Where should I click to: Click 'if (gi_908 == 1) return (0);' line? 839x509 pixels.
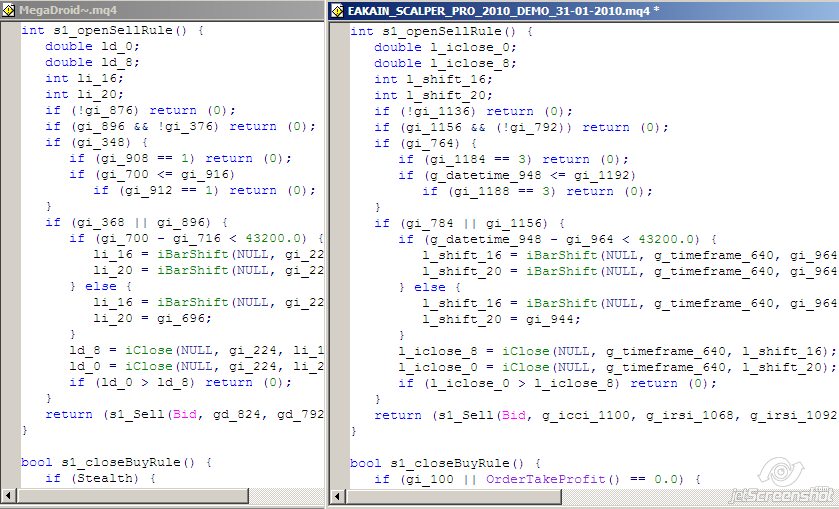click(x=180, y=159)
